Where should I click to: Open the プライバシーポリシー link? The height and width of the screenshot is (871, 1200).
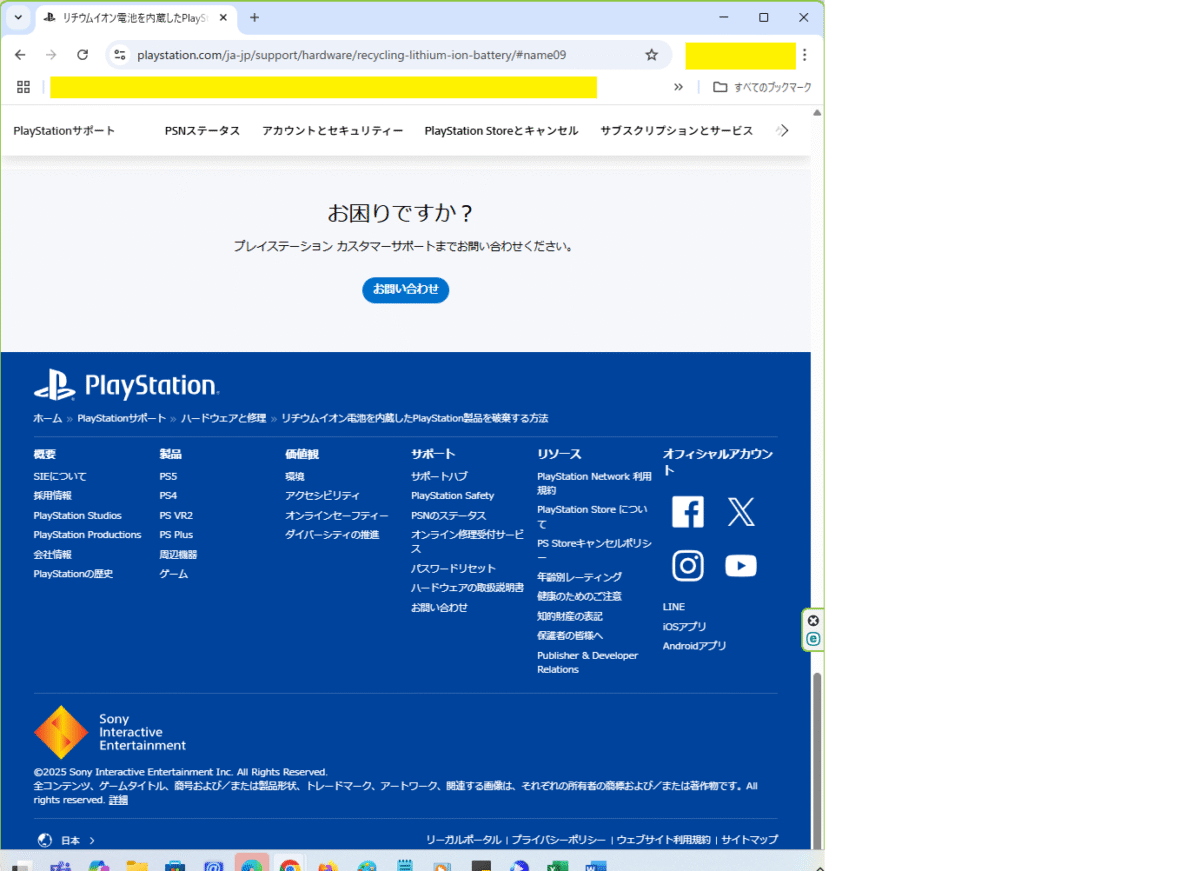pyautogui.click(x=558, y=840)
